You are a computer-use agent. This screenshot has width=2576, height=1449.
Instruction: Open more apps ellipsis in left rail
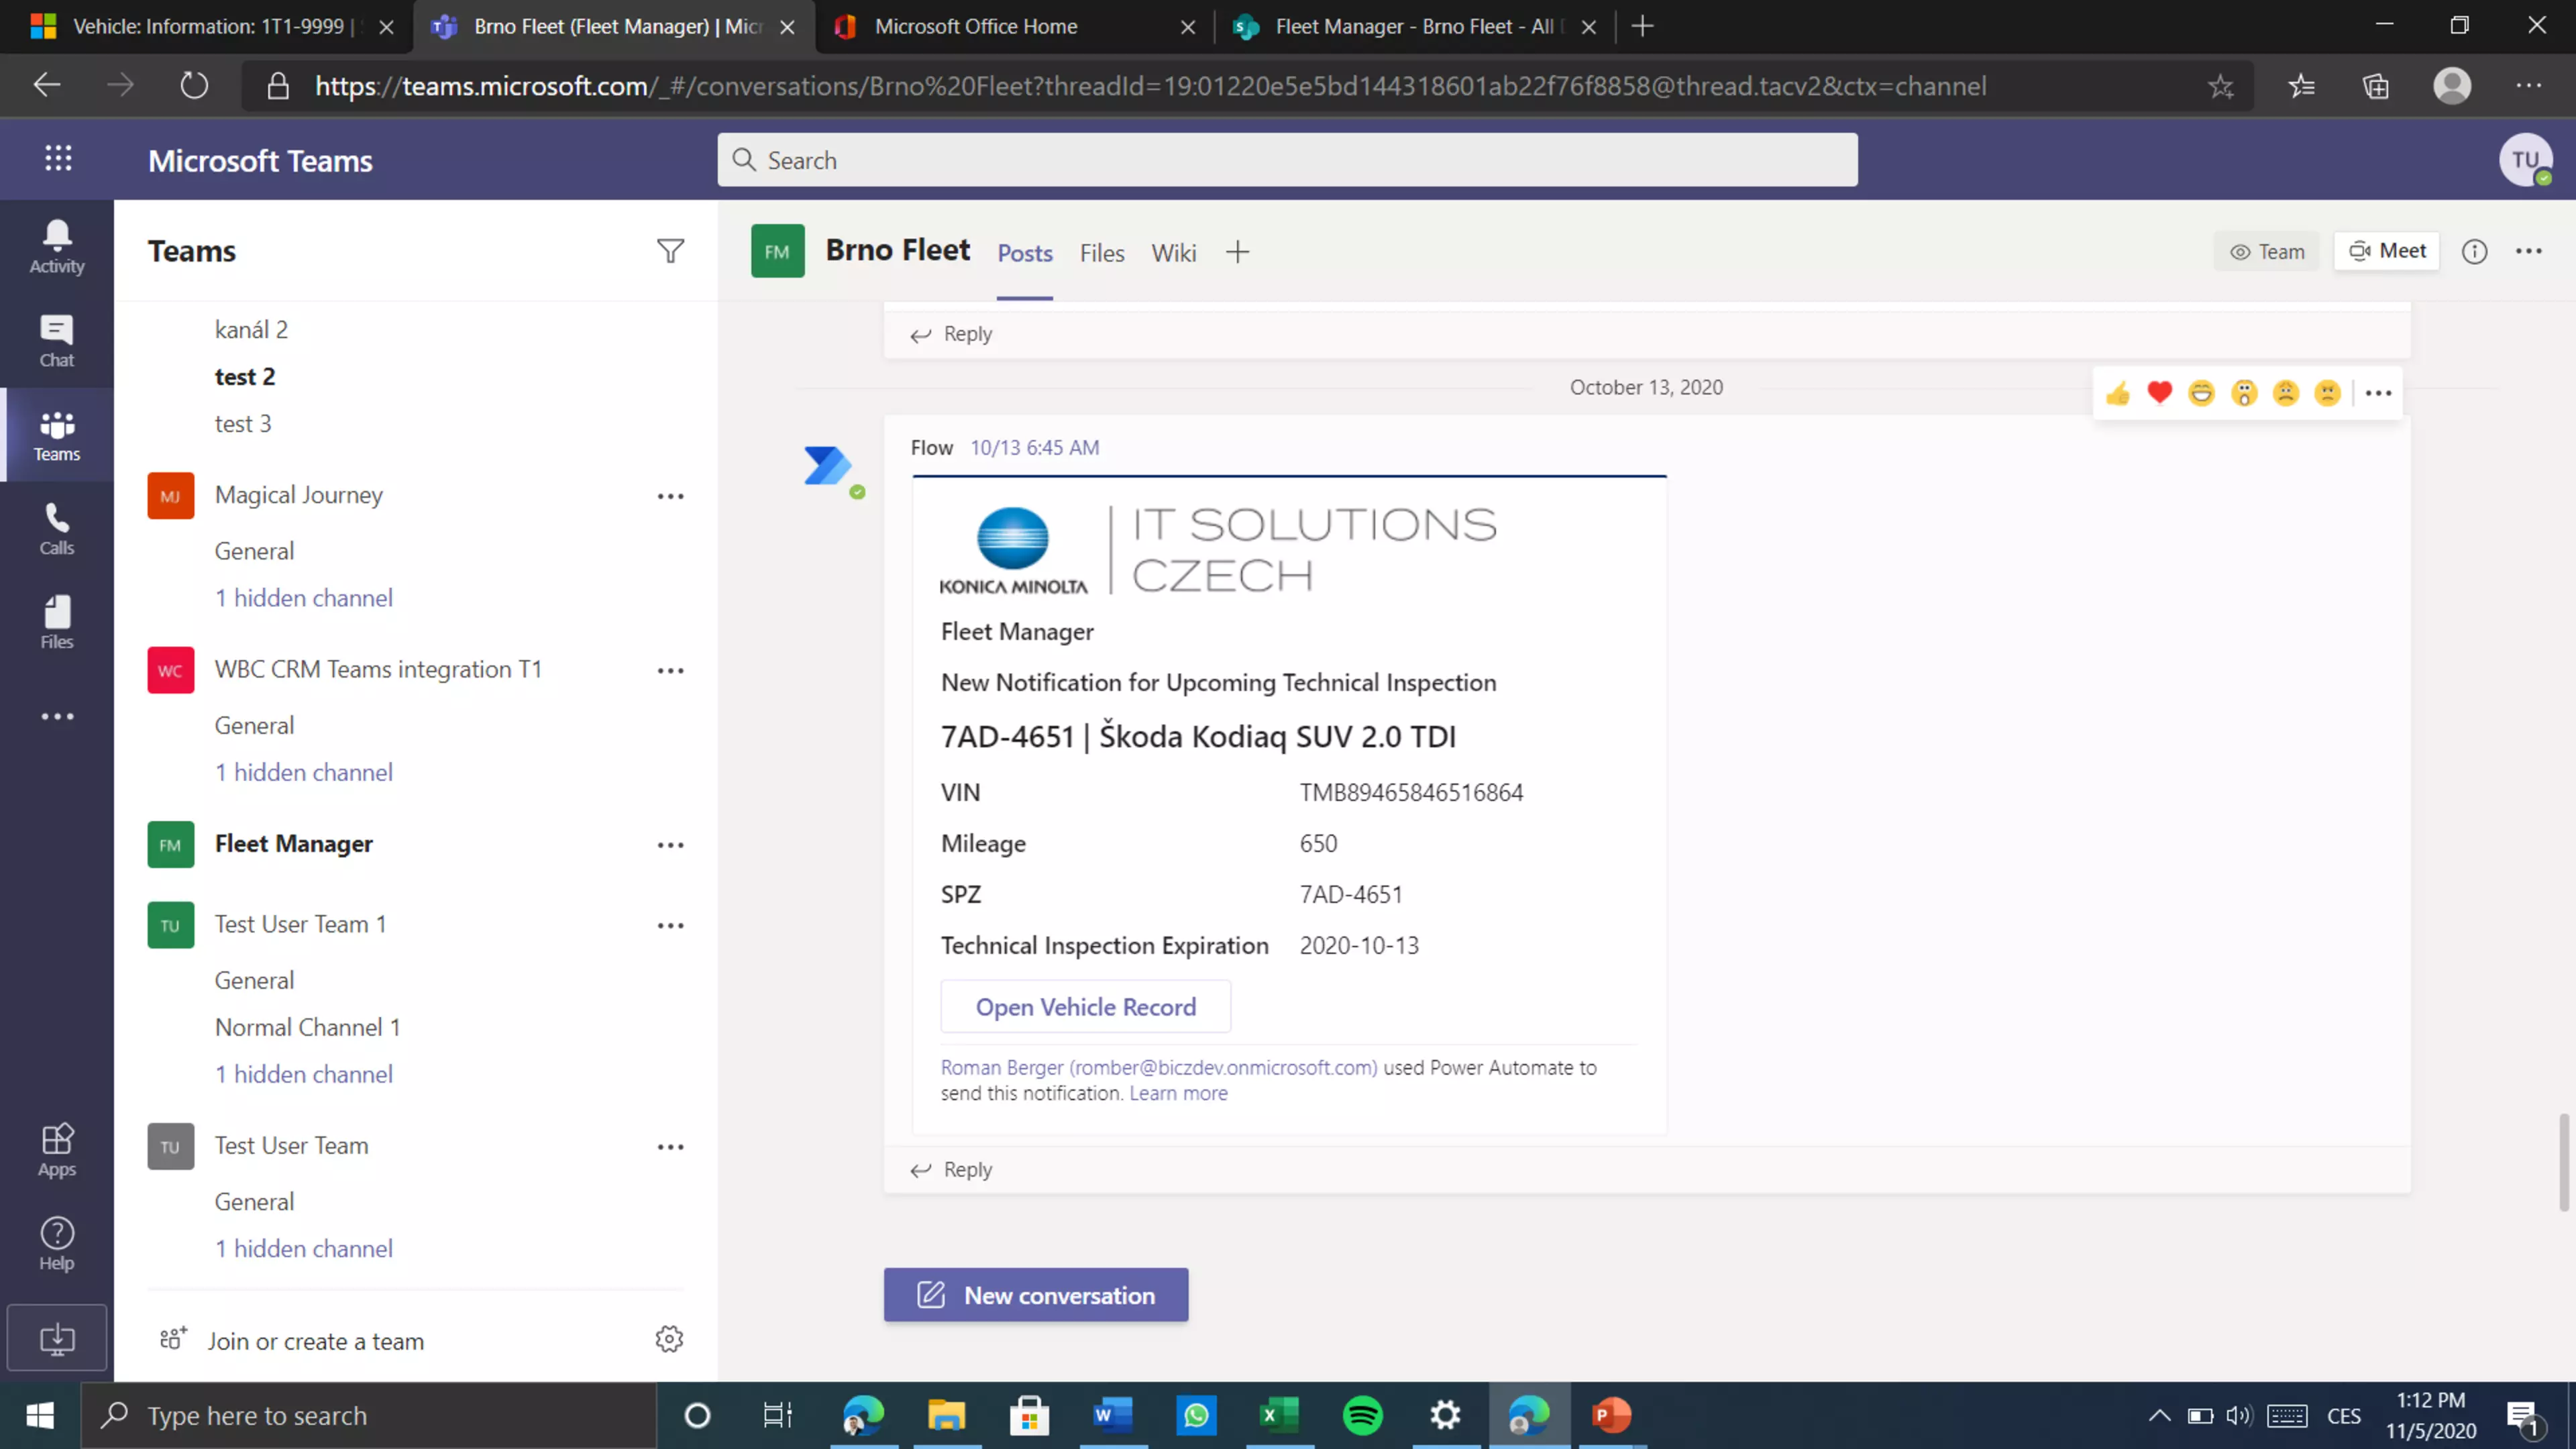tap(57, 716)
